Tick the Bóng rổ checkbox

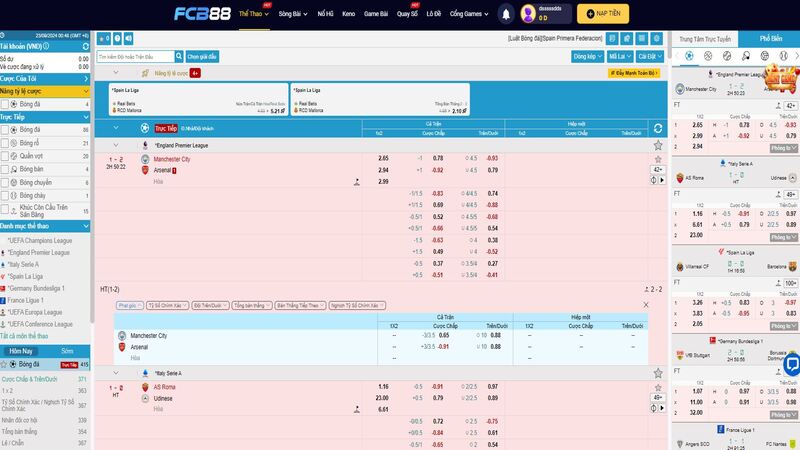[5, 143]
